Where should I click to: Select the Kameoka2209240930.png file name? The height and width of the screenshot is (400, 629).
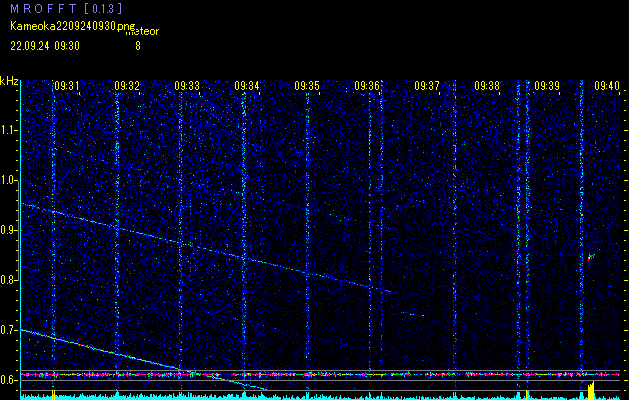(x=73, y=26)
